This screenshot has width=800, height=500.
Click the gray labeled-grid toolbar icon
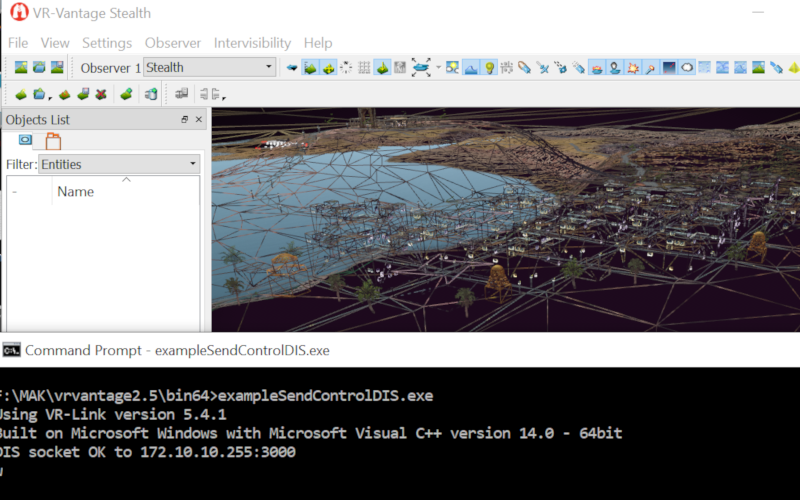tap(507, 67)
